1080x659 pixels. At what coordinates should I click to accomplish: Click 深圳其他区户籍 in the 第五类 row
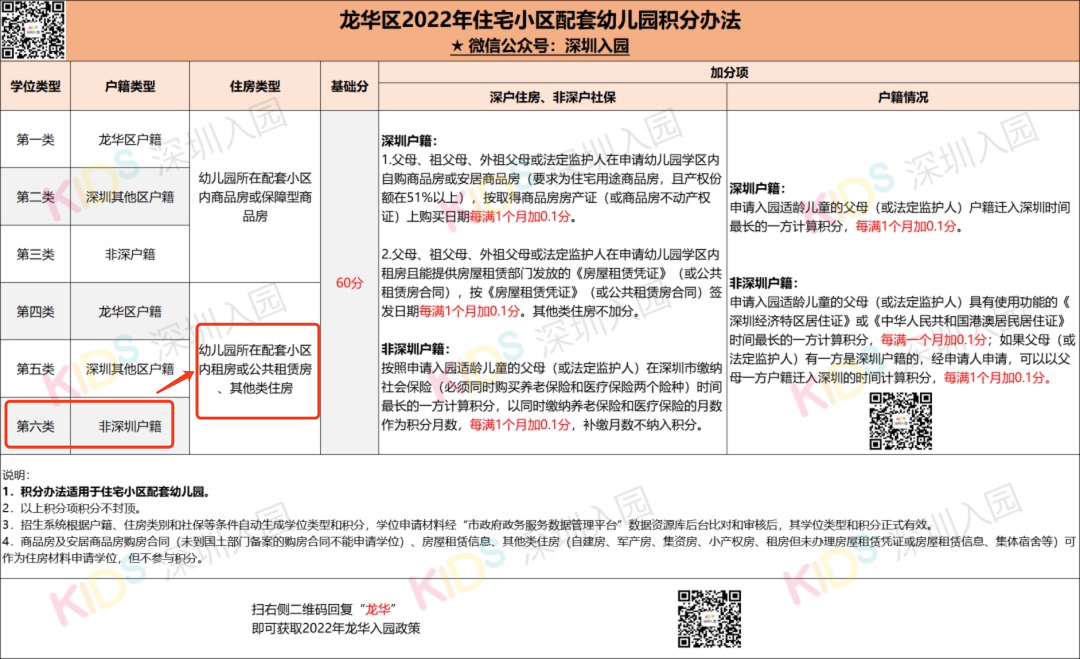point(130,368)
